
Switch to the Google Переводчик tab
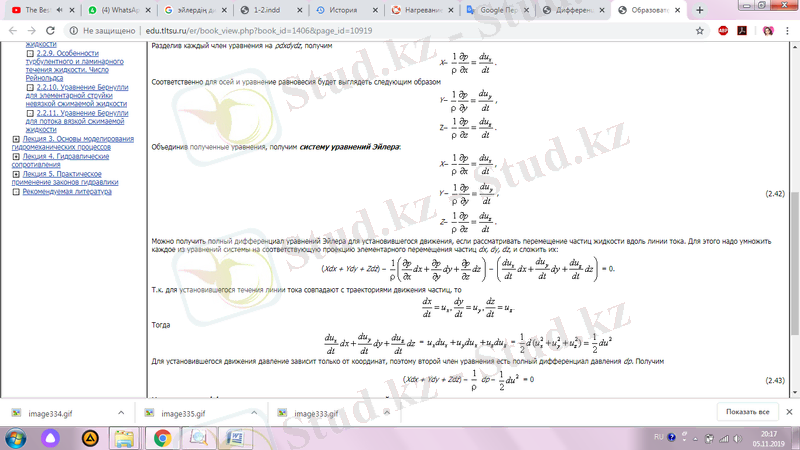tap(494, 10)
